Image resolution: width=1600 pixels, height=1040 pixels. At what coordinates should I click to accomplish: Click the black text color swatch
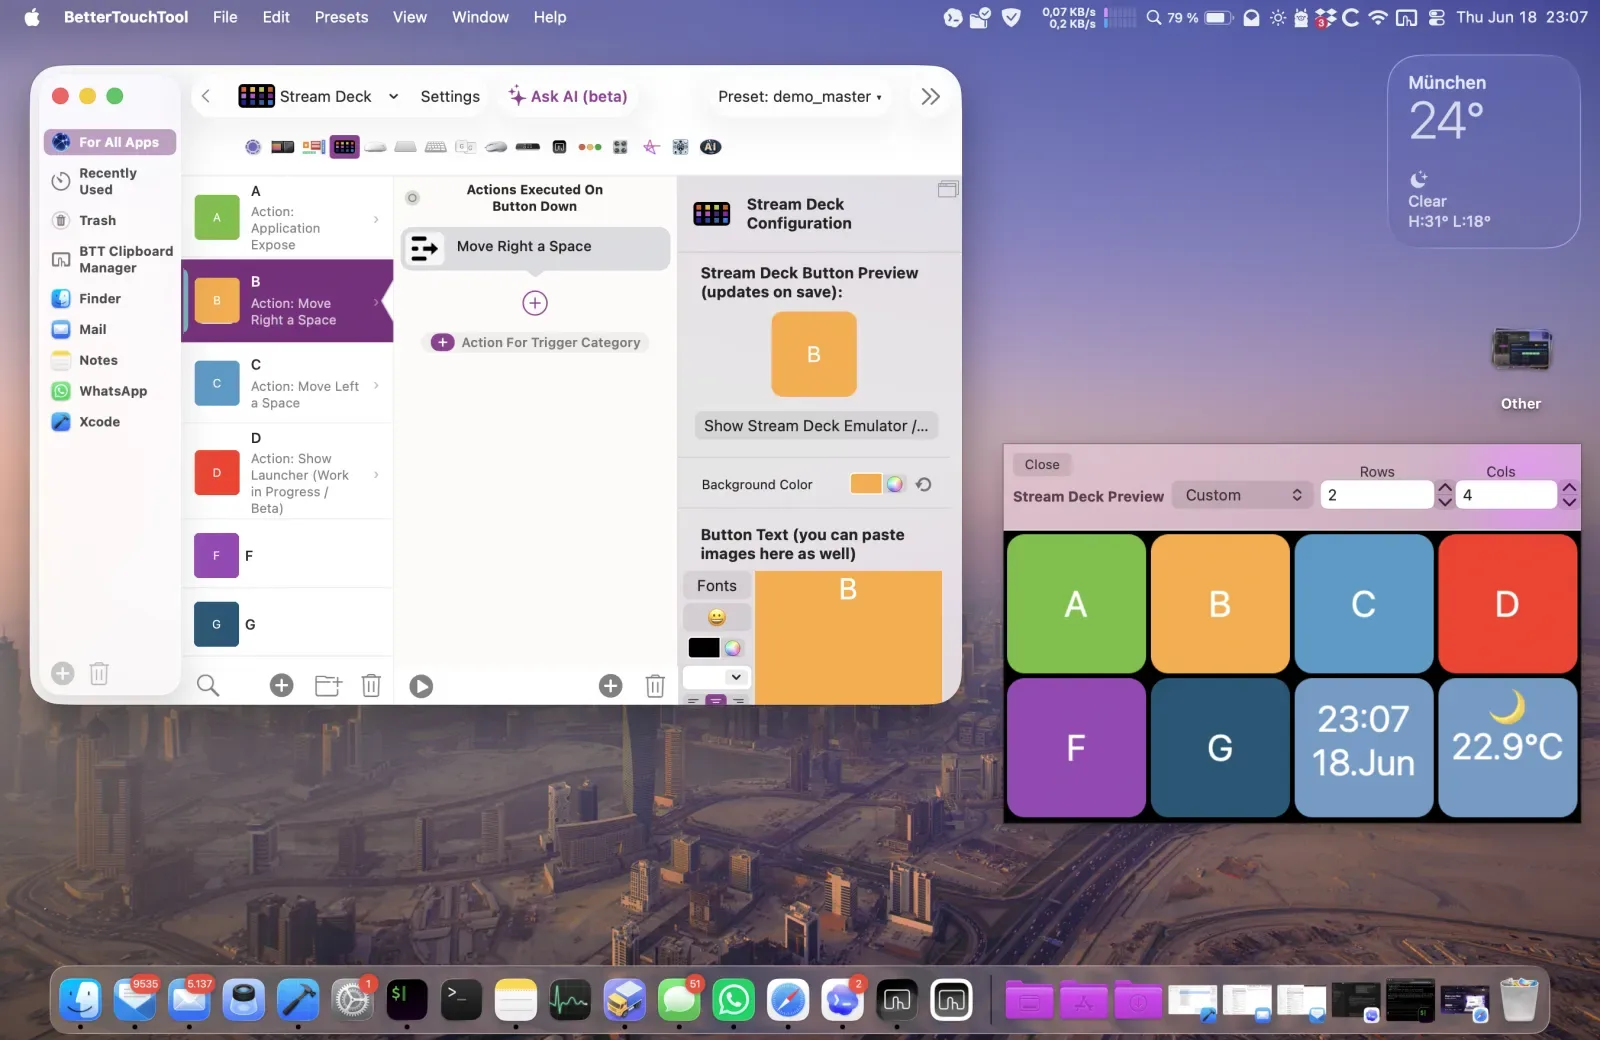(704, 648)
